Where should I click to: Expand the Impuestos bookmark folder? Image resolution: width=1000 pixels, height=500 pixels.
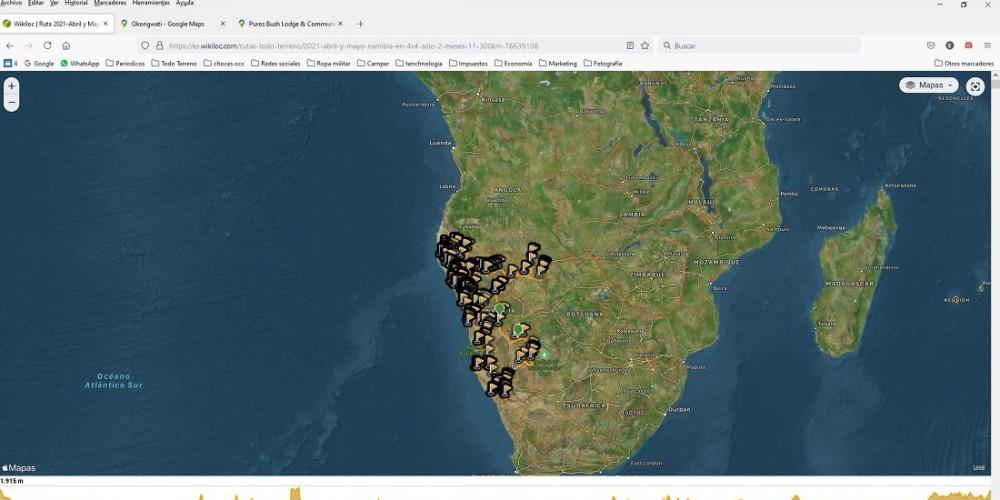(469, 63)
